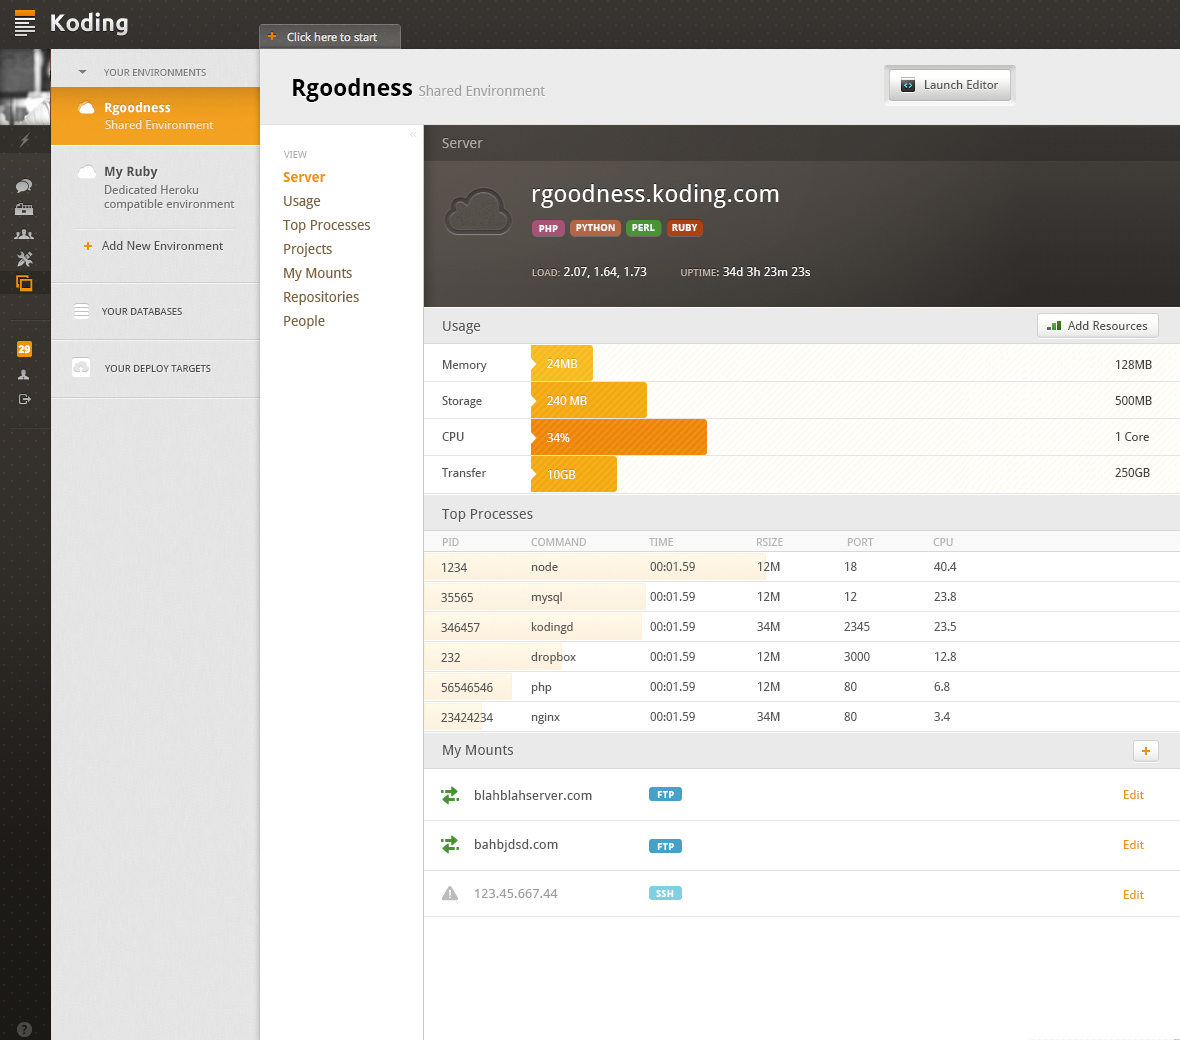Expand the Your Deploy Targets section
This screenshot has width=1180, height=1040.
157,369
